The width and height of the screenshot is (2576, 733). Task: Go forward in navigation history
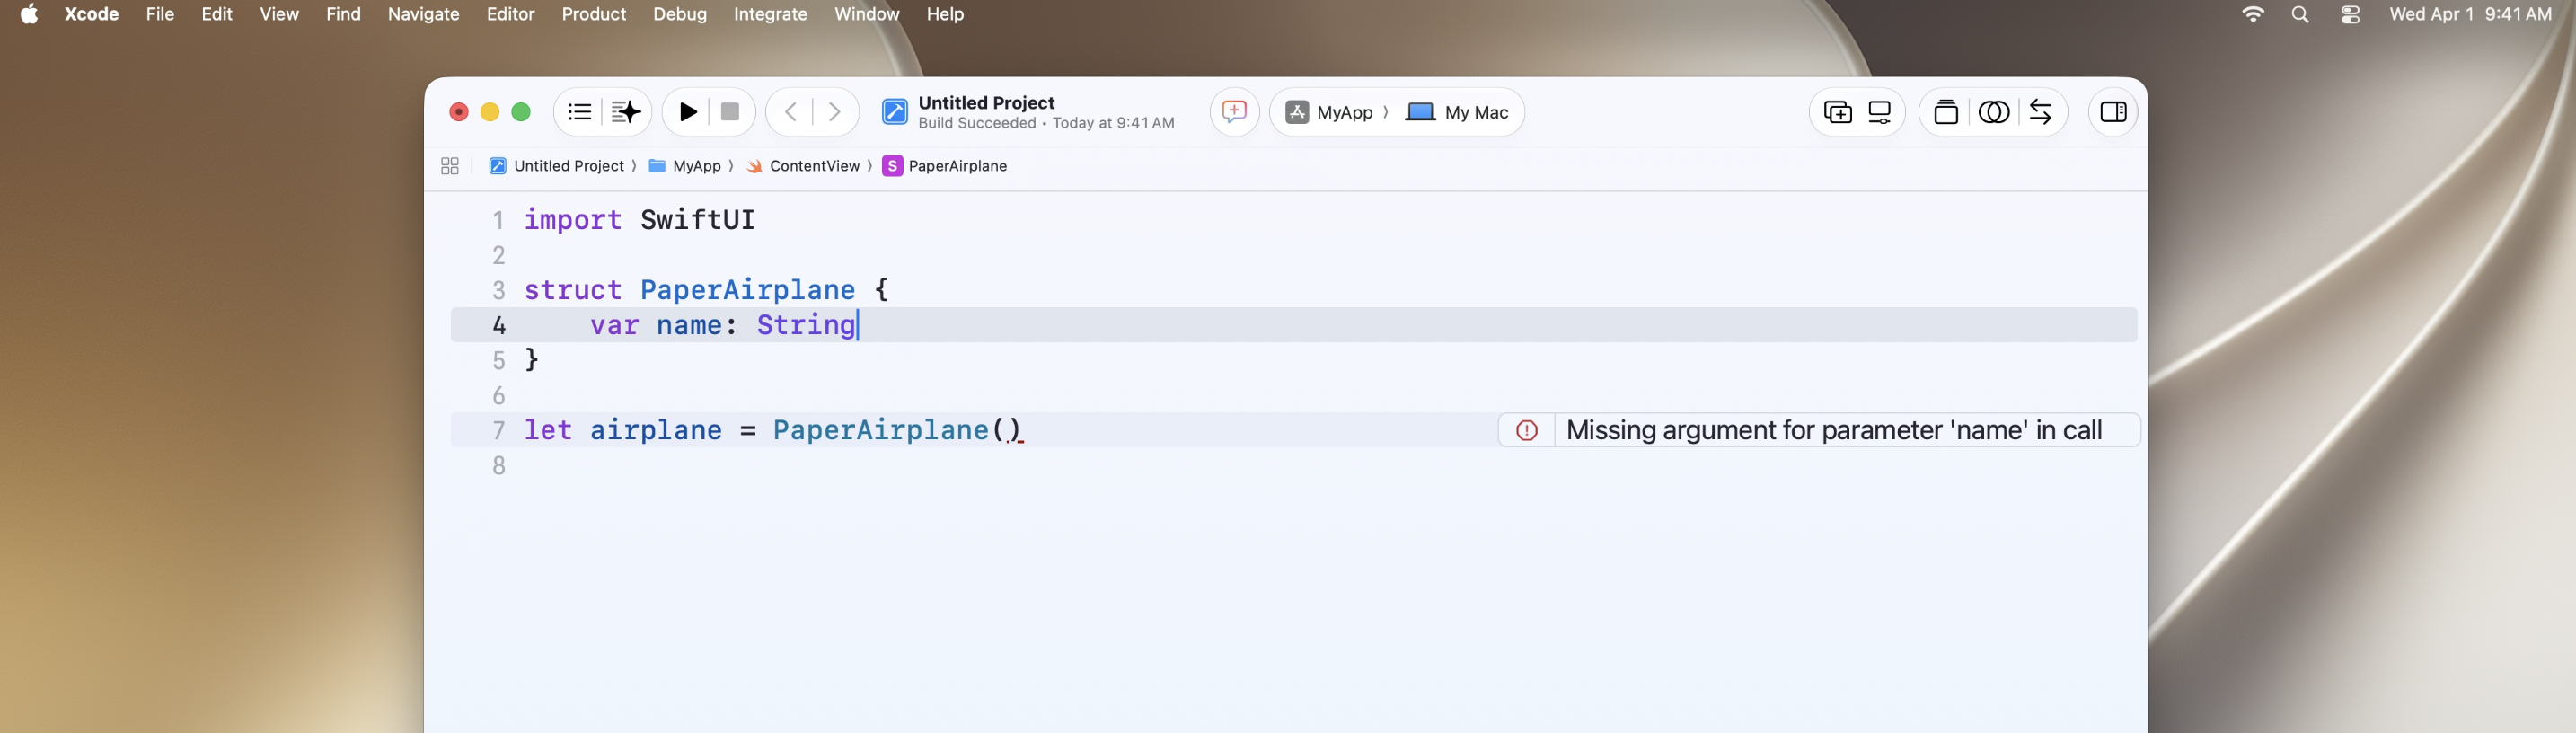pos(834,112)
